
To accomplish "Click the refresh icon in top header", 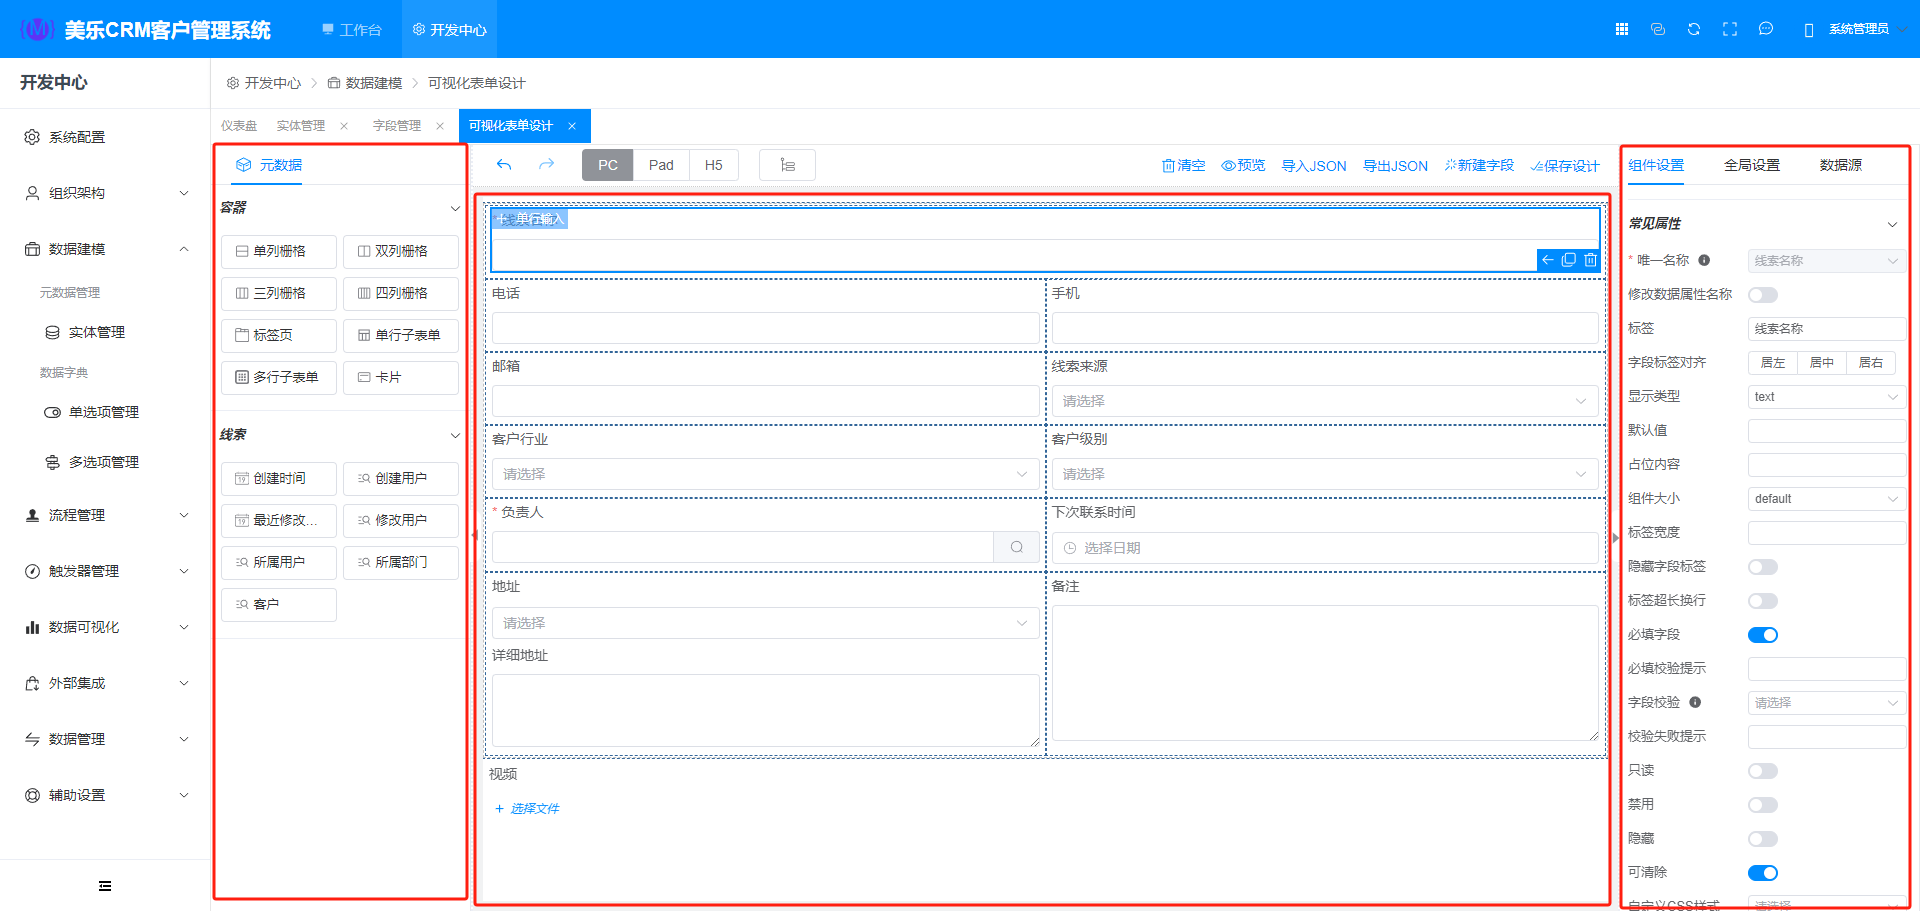I will (x=1694, y=29).
